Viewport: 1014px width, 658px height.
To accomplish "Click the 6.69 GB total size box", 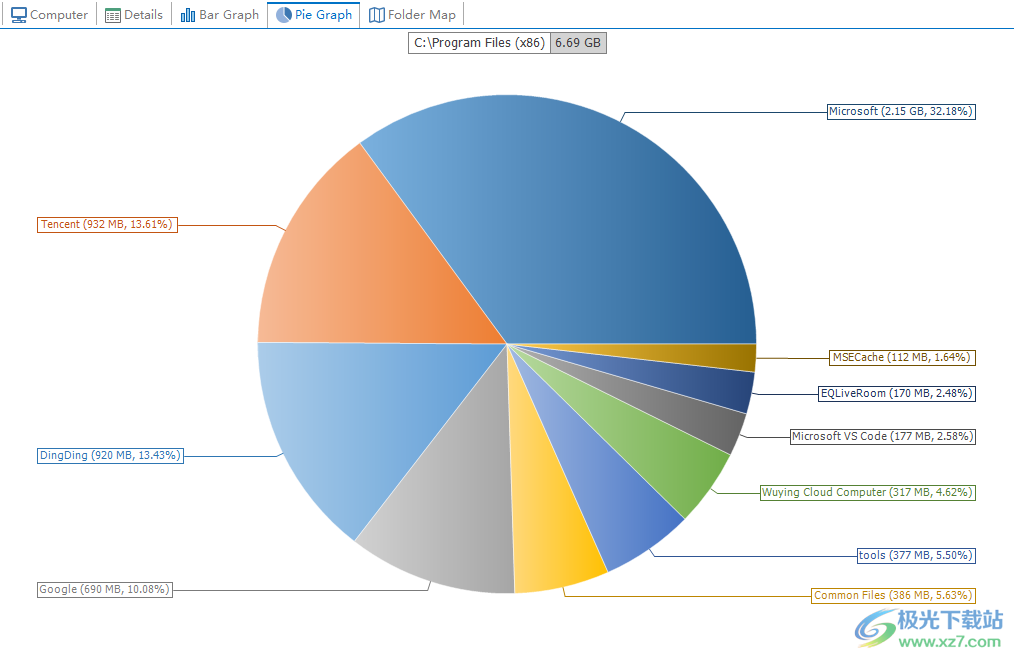I will (578, 43).
